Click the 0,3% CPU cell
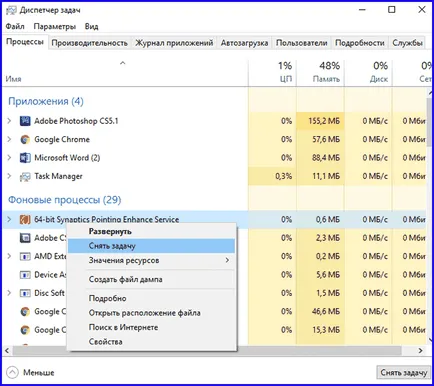Viewport: 434px width, 386px height. (x=272, y=176)
